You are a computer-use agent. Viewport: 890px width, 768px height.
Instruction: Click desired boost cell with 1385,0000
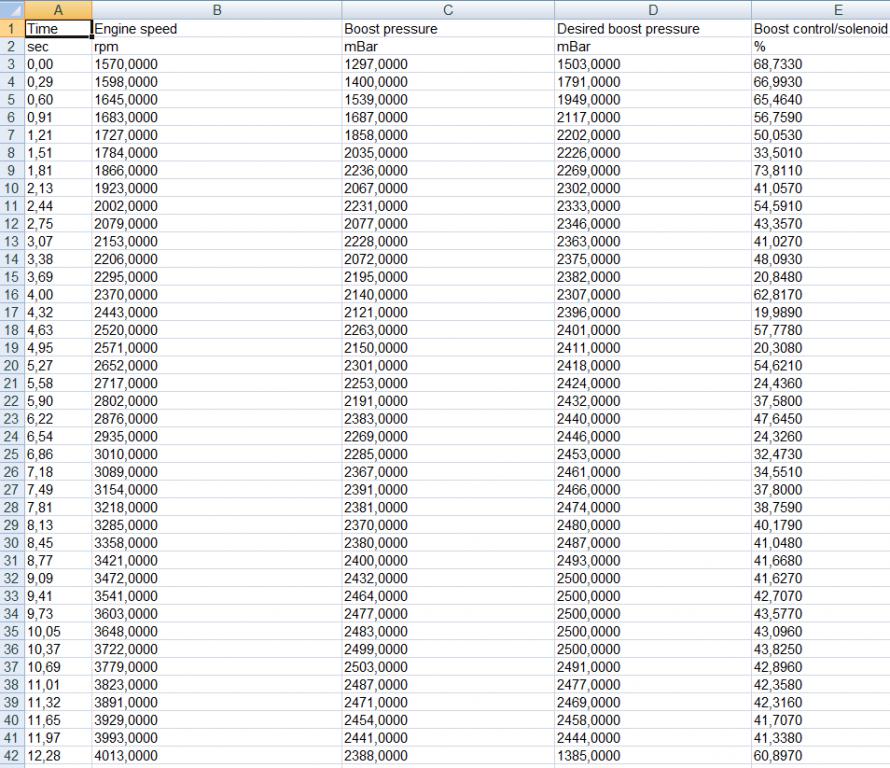(651, 756)
